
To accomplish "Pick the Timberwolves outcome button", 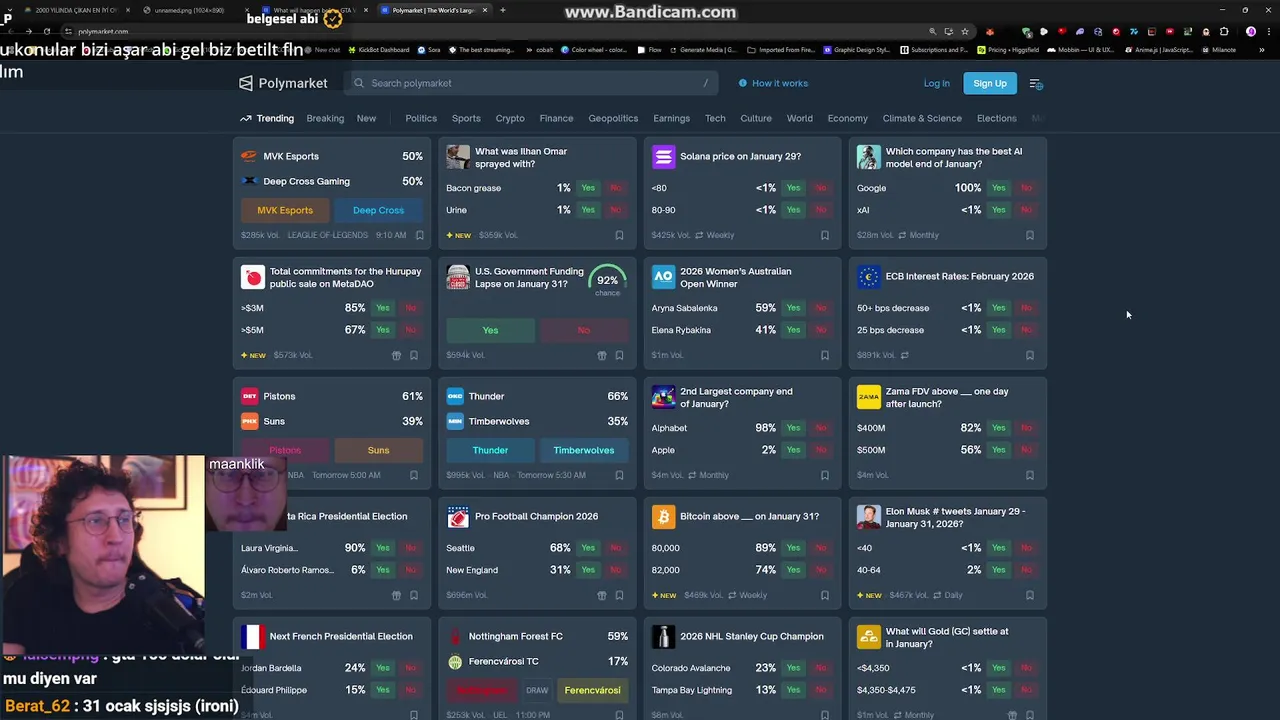I will pyautogui.click(x=584, y=450).
